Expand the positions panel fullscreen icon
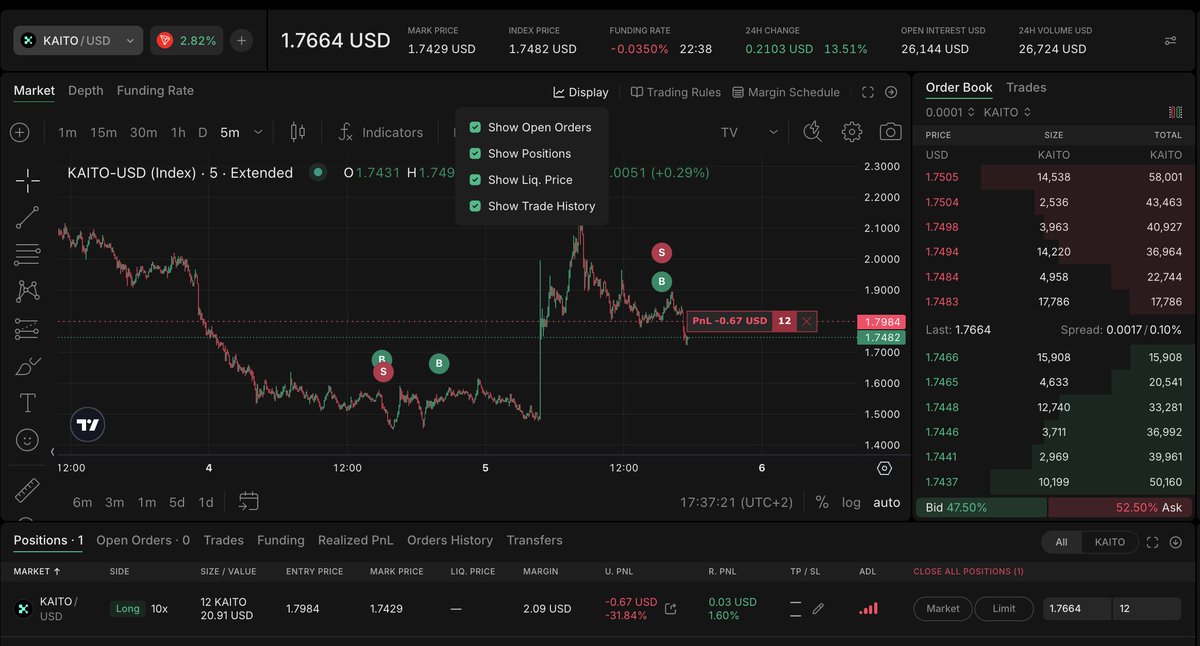1200x646 pixels. tap(1153, 542)
